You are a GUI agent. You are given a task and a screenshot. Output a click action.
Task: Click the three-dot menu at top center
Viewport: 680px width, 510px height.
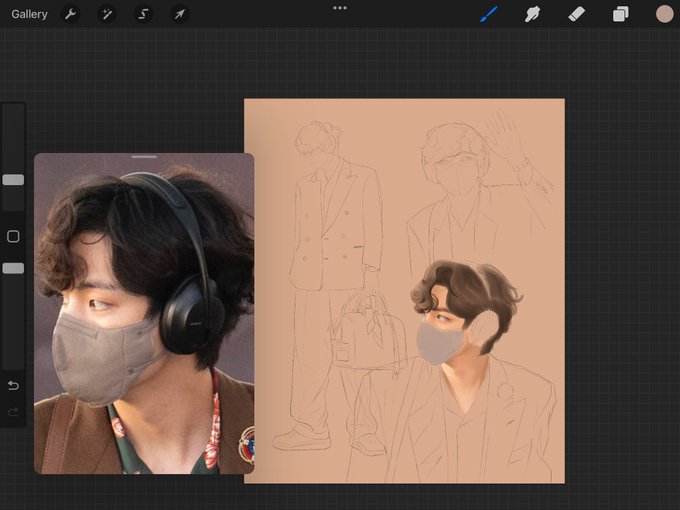coord(340,8)
